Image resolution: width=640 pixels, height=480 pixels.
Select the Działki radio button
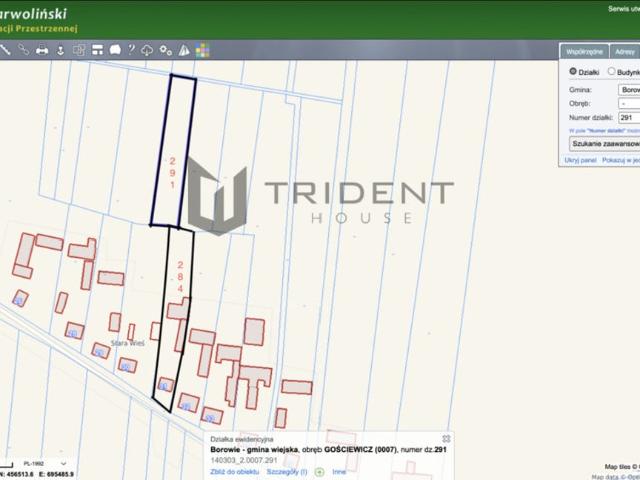point(573,72)
